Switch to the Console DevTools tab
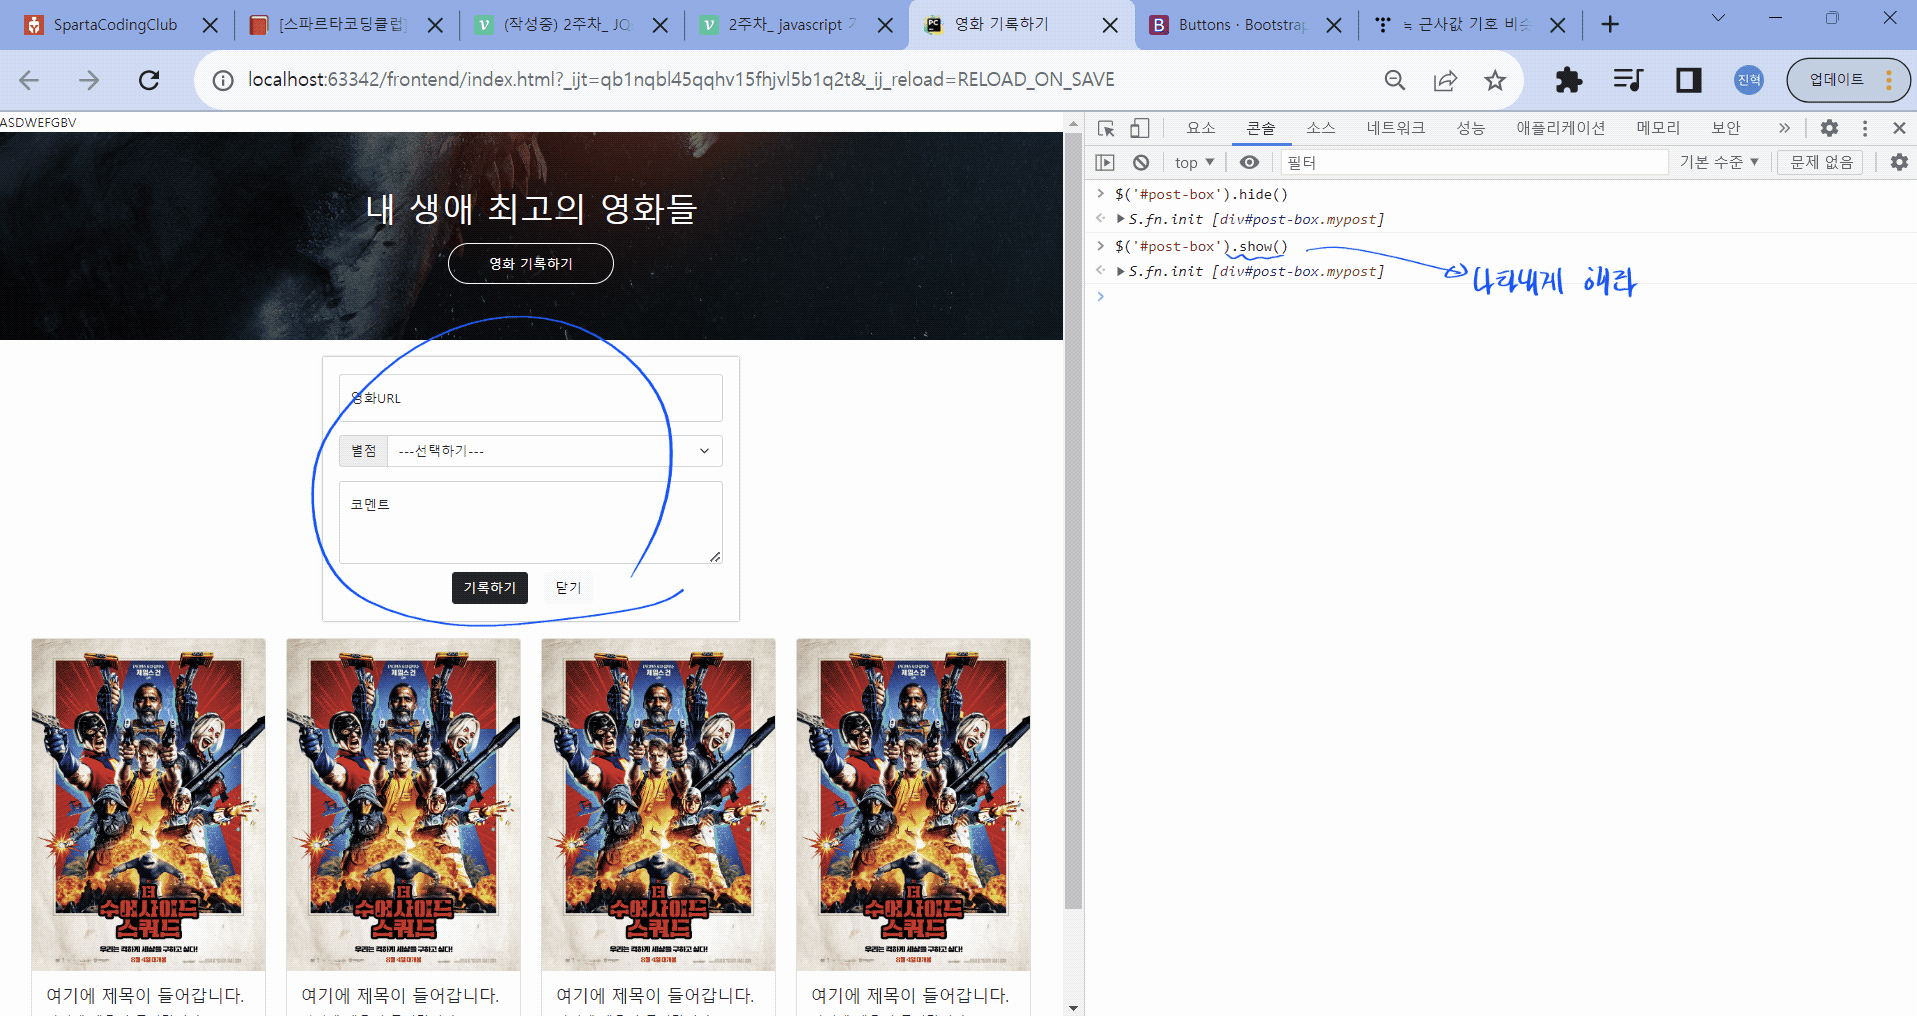 pyautogui.click(x=1261, y=128)
